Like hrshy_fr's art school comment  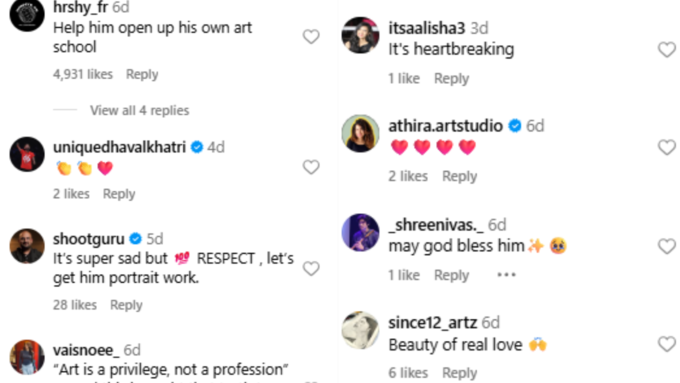pos(311,37)
